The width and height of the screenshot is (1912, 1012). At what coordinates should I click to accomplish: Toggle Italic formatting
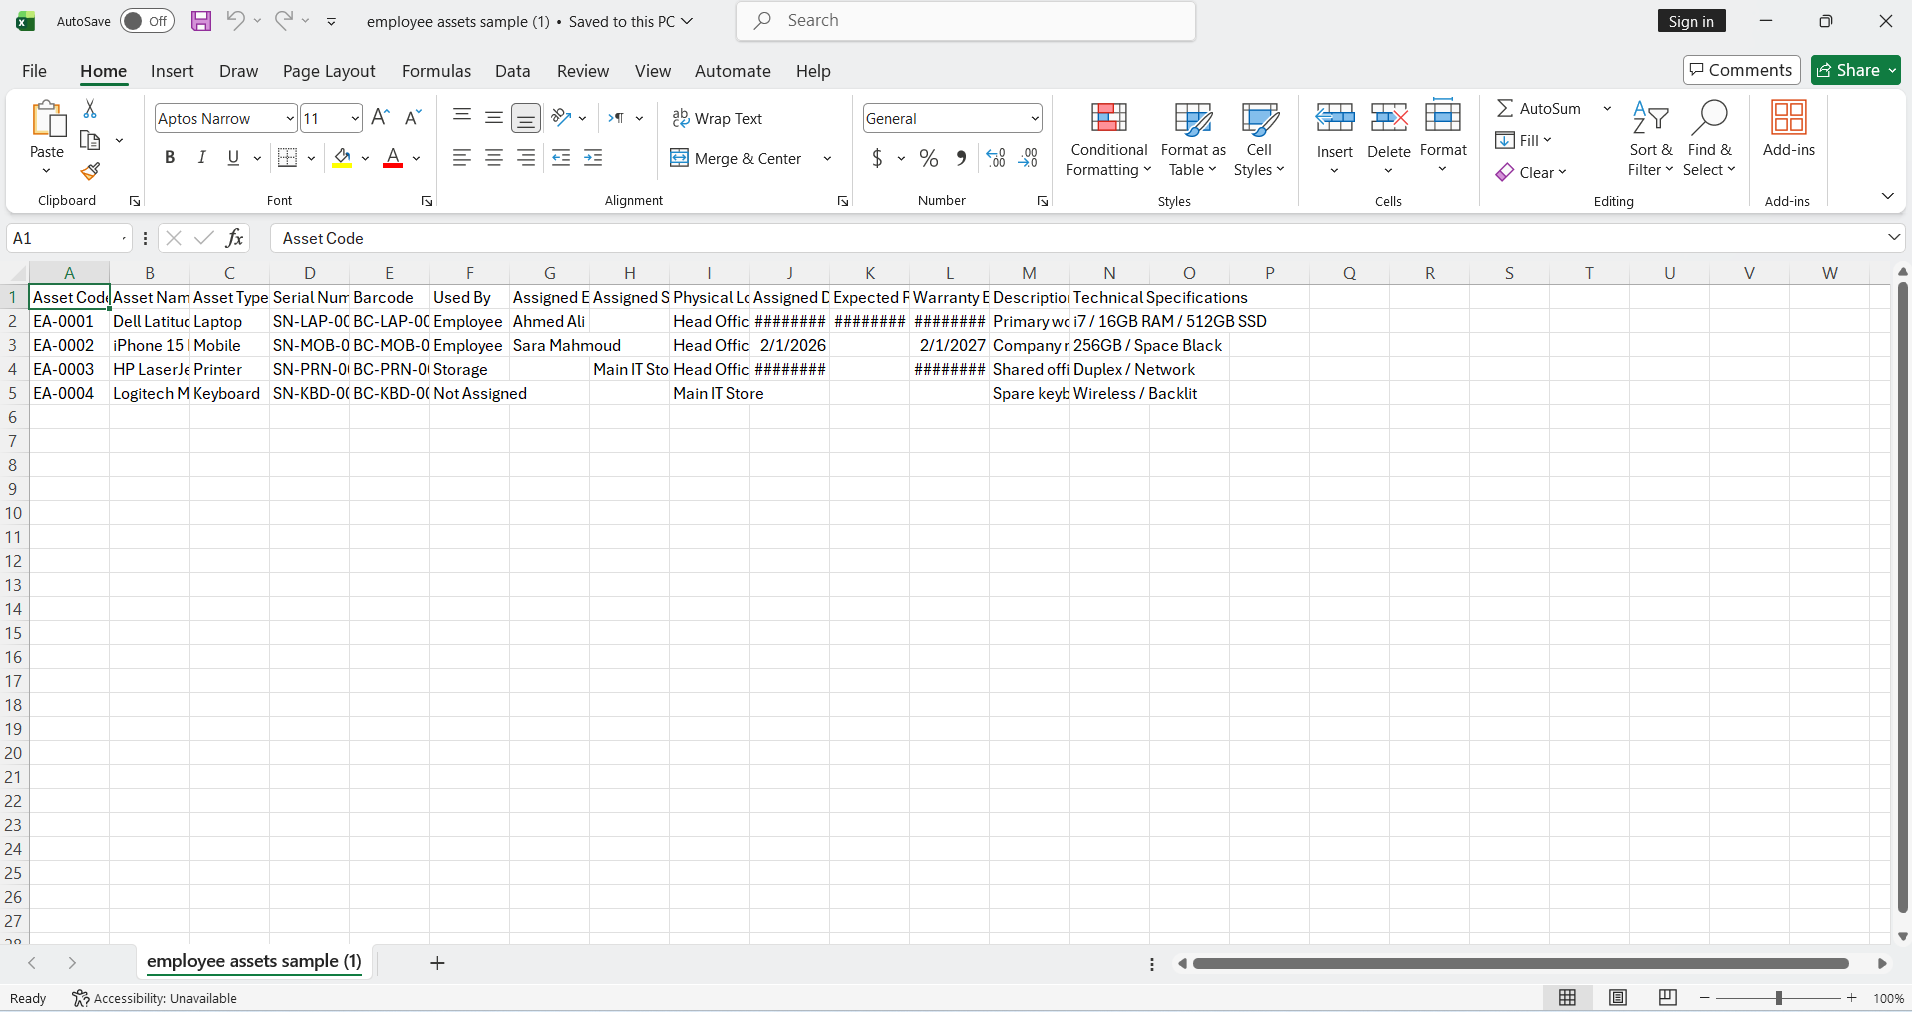202,158
